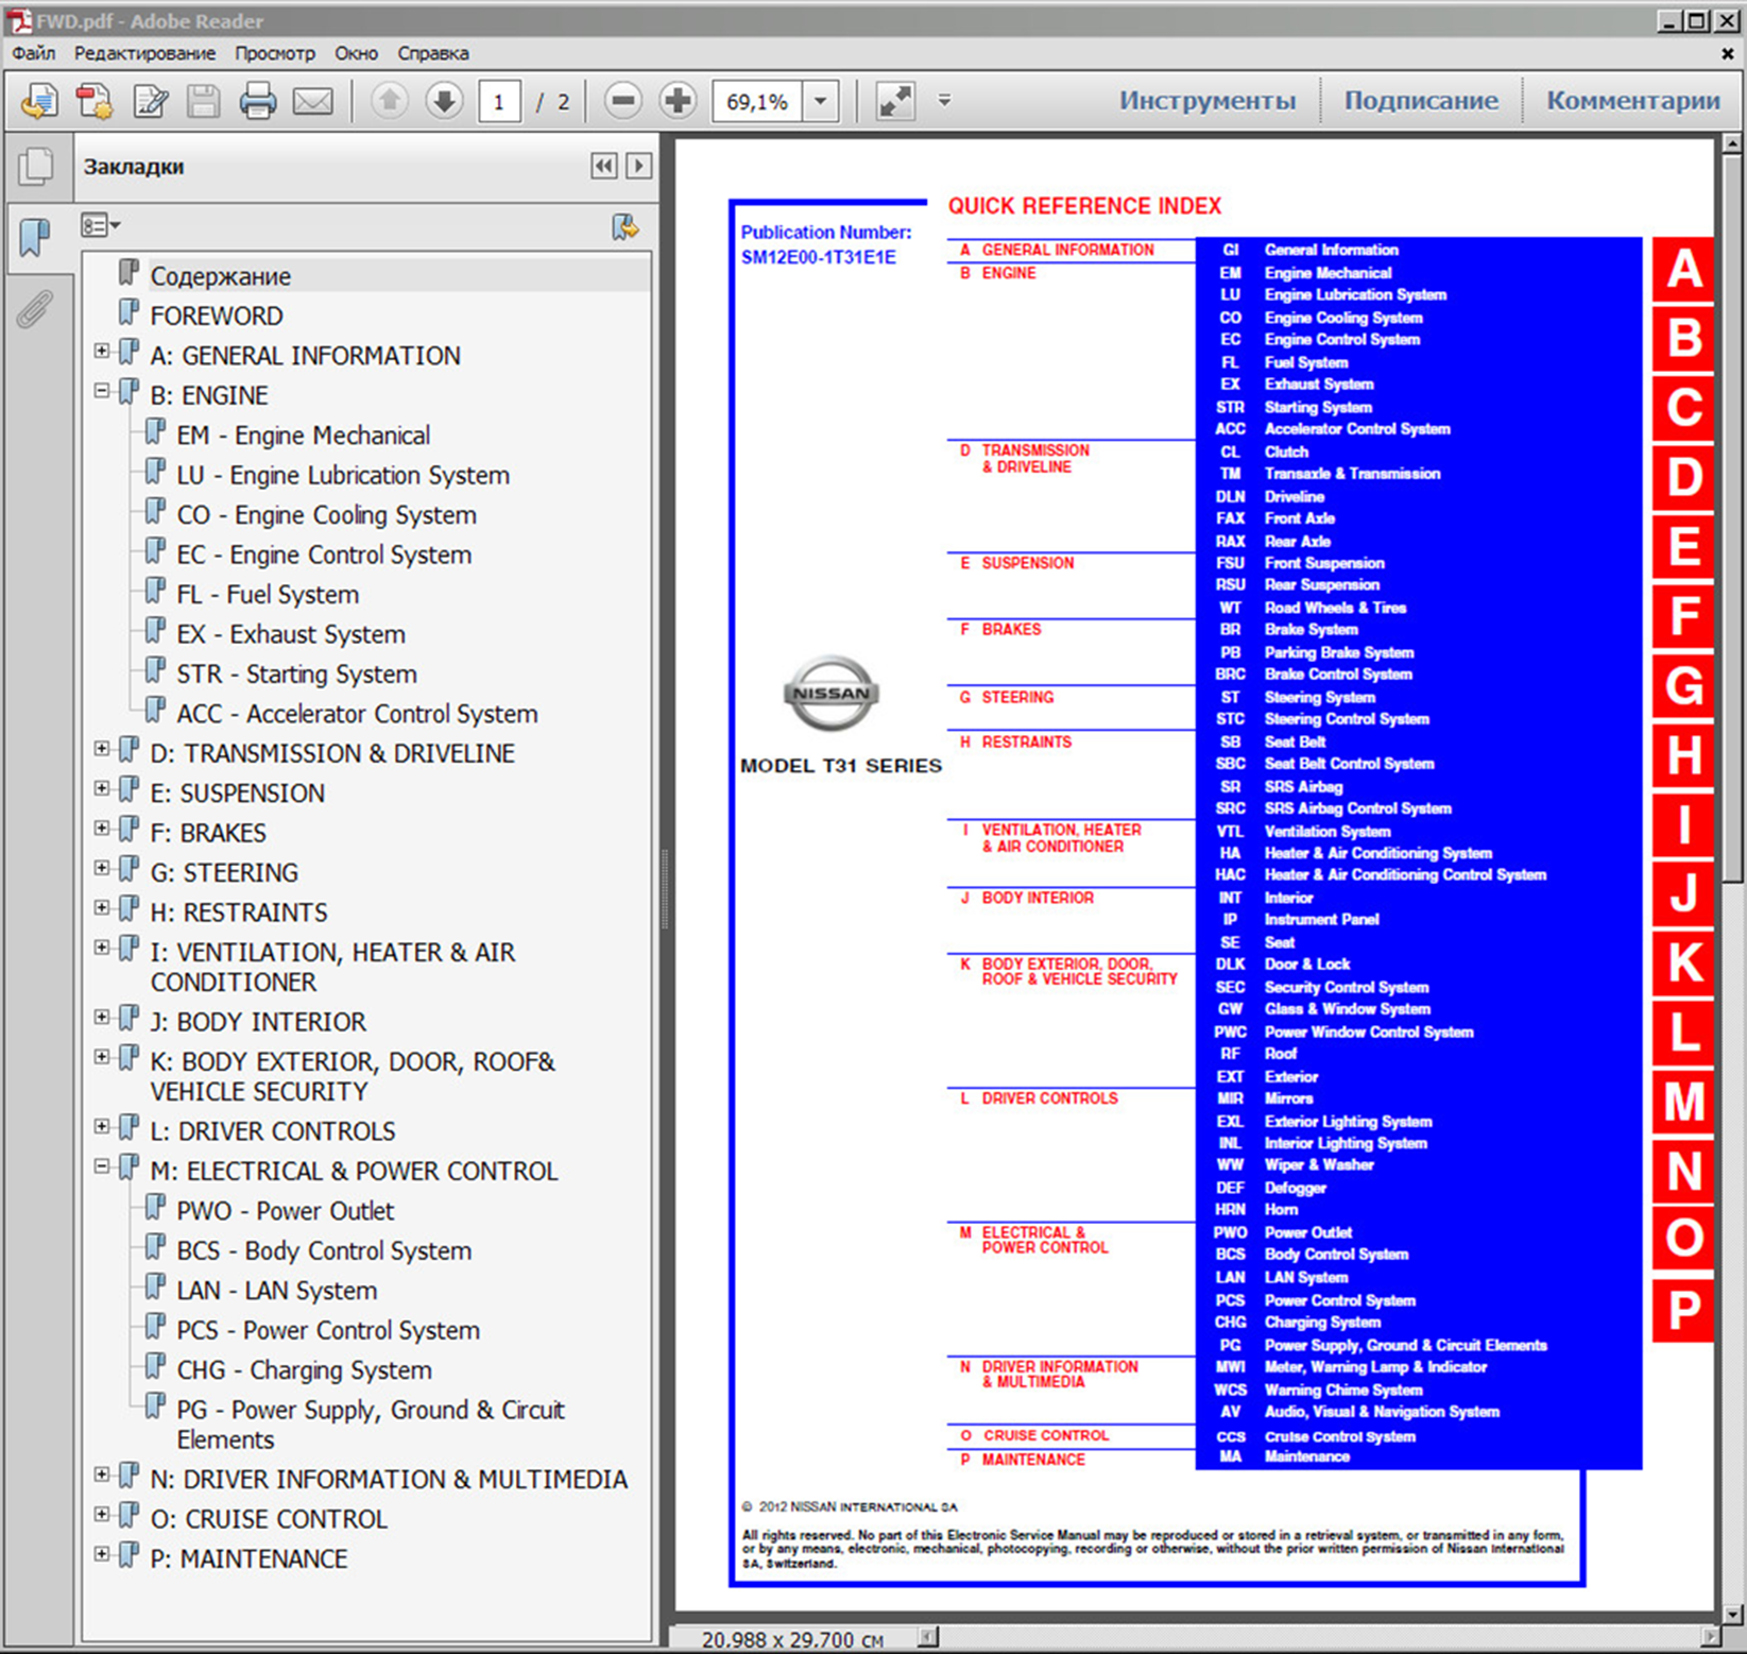Collapse the B: ENGINE bookmark tree
The width and height of the screenshot is (1747, 1654).
coord(102,391)
